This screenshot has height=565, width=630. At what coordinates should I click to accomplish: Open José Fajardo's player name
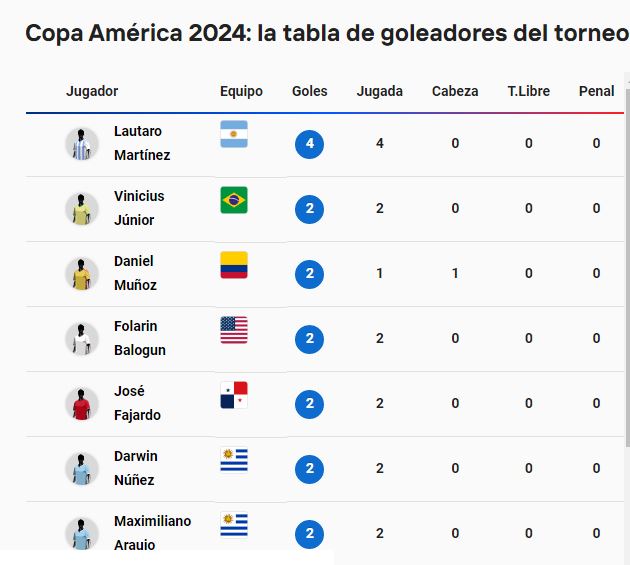tap(137, 403)
